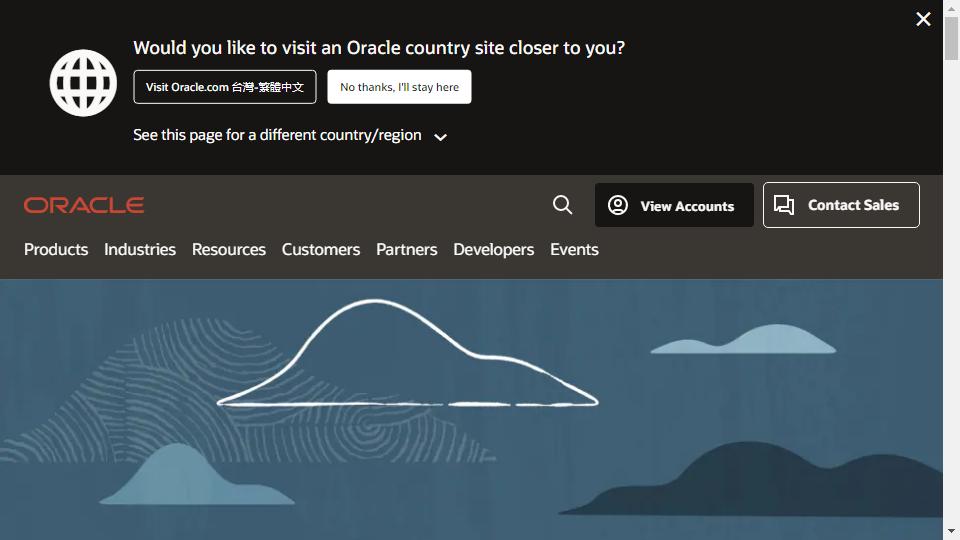Close the country site banner
The image size is (960, 540).
click(923, 19)
